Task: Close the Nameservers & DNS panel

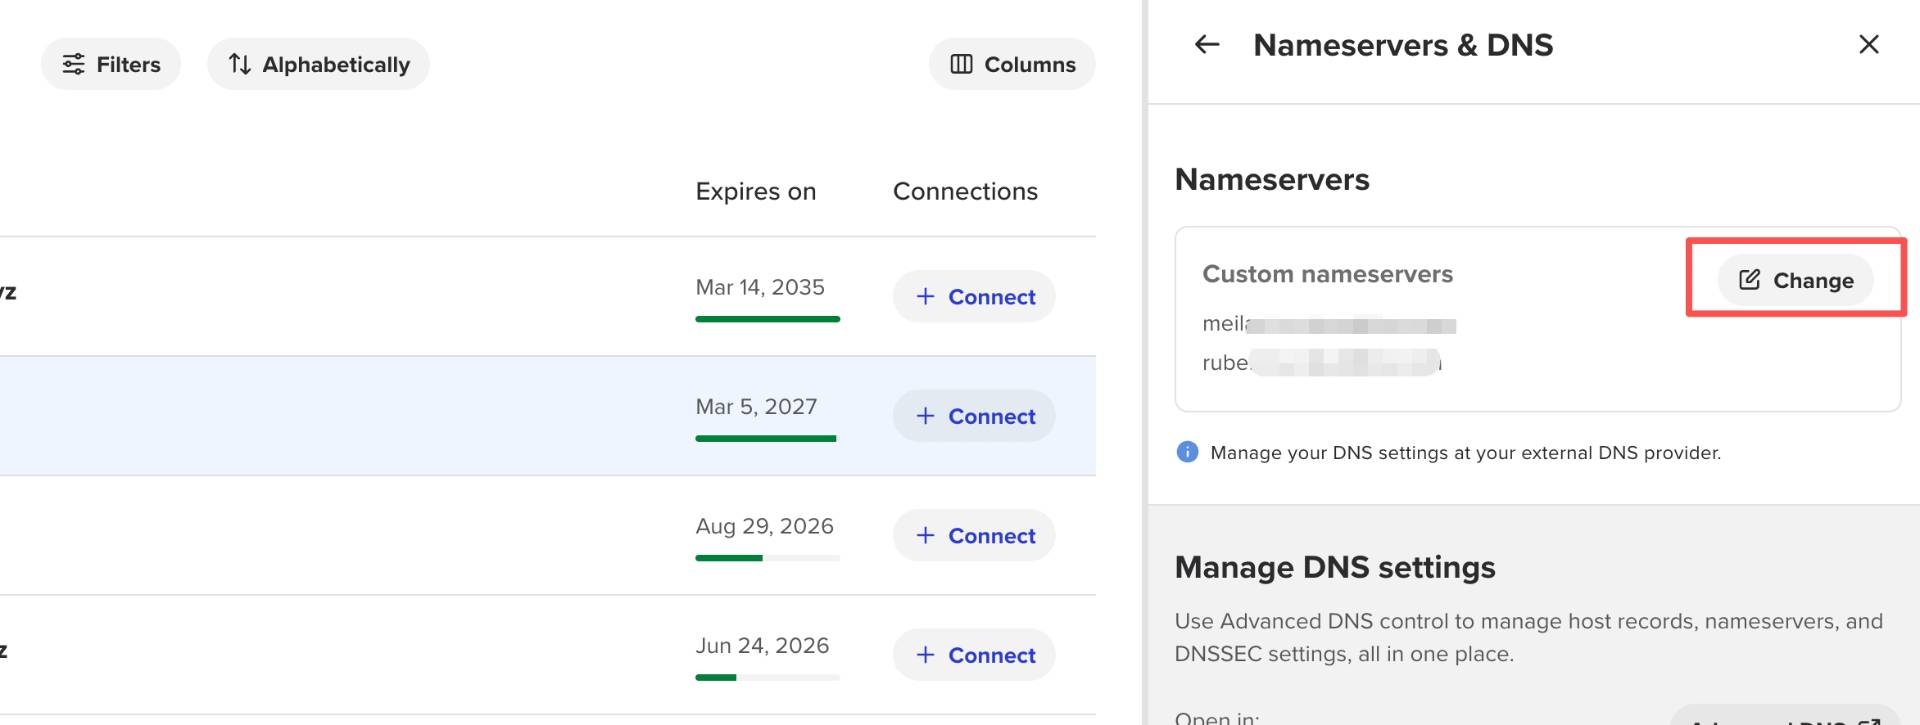Action: 1868,44
